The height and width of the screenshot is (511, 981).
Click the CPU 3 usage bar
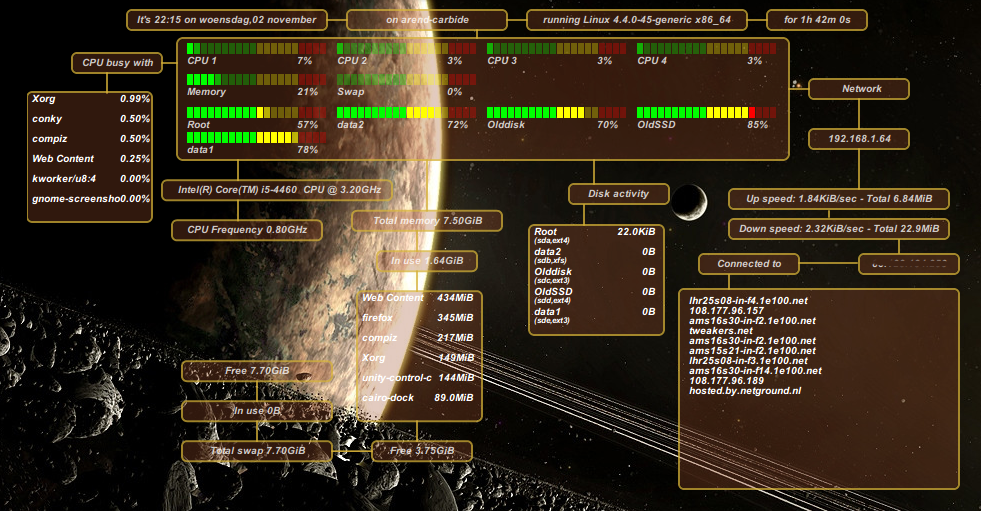coord(557,48)
